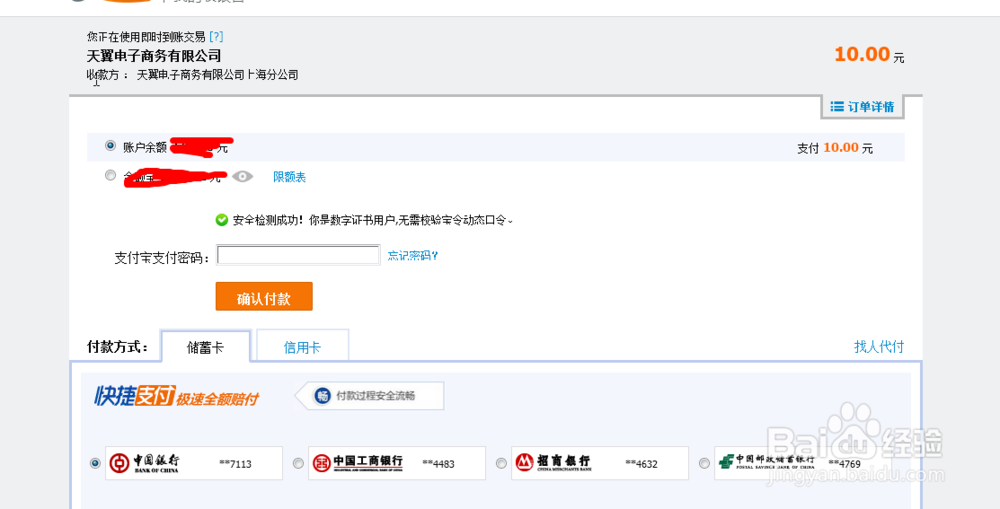Click the 中国邮政储蓄银行 logo card
This screenshot has height=509, width=1000.
coord(802,463)
